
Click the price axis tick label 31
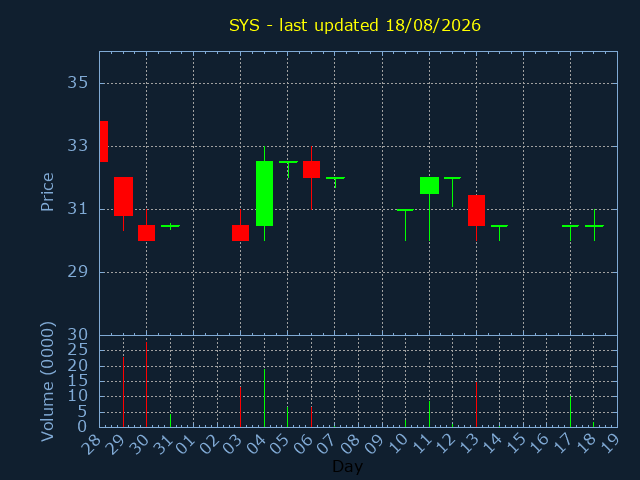(78, 209)
